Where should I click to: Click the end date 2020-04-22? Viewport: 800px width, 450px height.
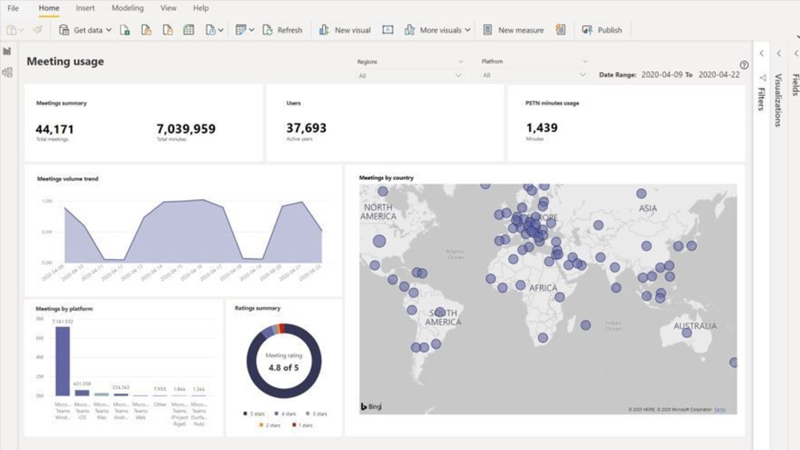[x=719, y=74]
